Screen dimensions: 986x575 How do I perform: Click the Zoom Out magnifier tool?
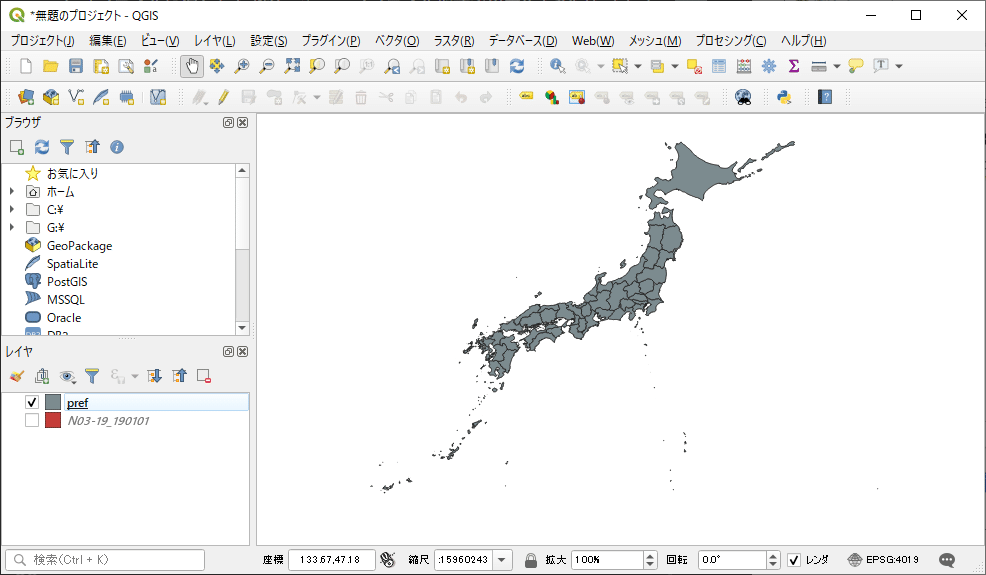click(x=267, y=66)
